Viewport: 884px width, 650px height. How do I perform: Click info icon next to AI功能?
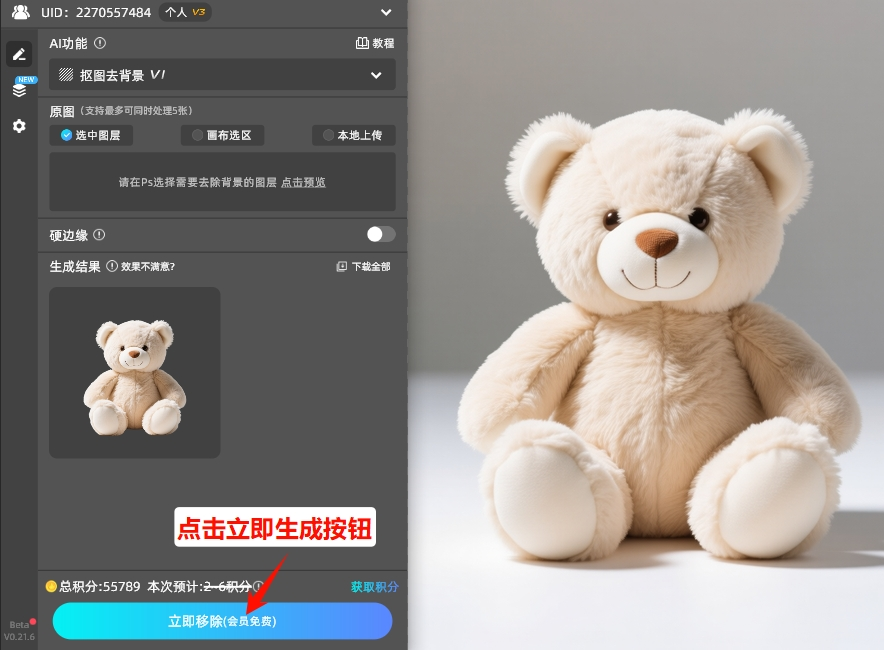pyautogui.click(x=100, y=43)
